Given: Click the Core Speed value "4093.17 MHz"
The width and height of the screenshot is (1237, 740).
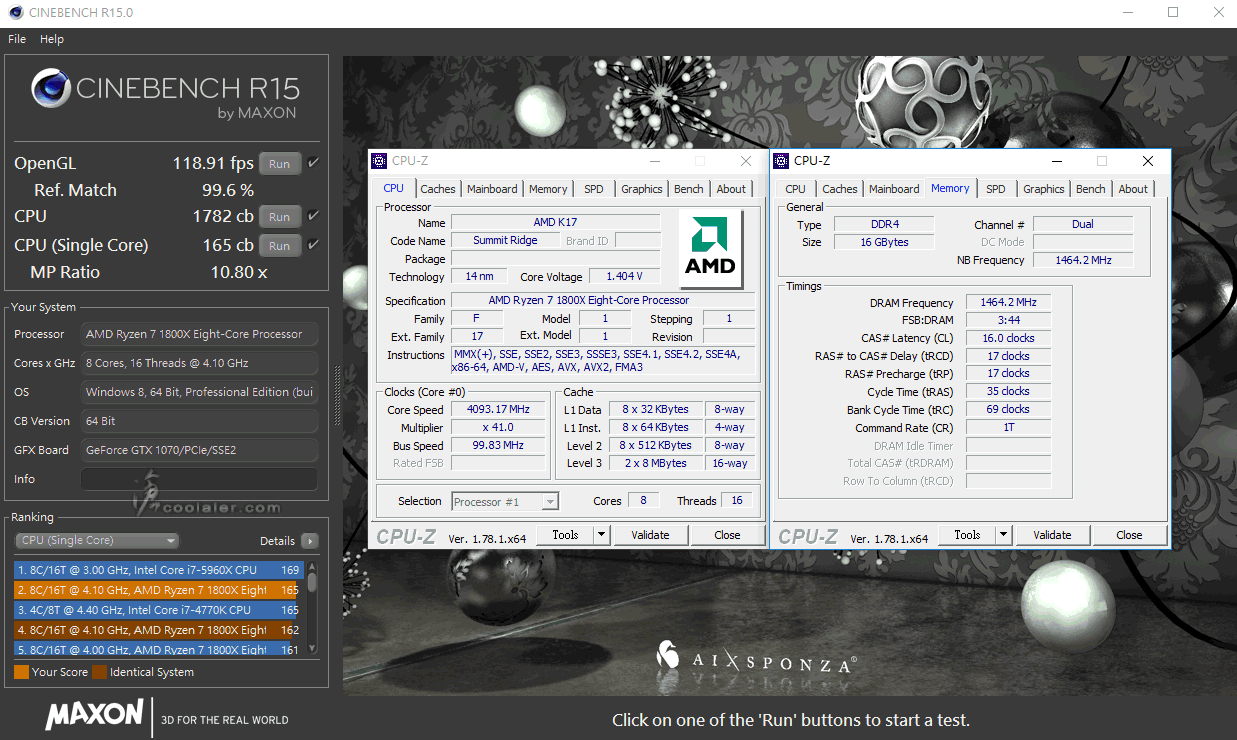Looking at the screenshot, I should [498, 409].
